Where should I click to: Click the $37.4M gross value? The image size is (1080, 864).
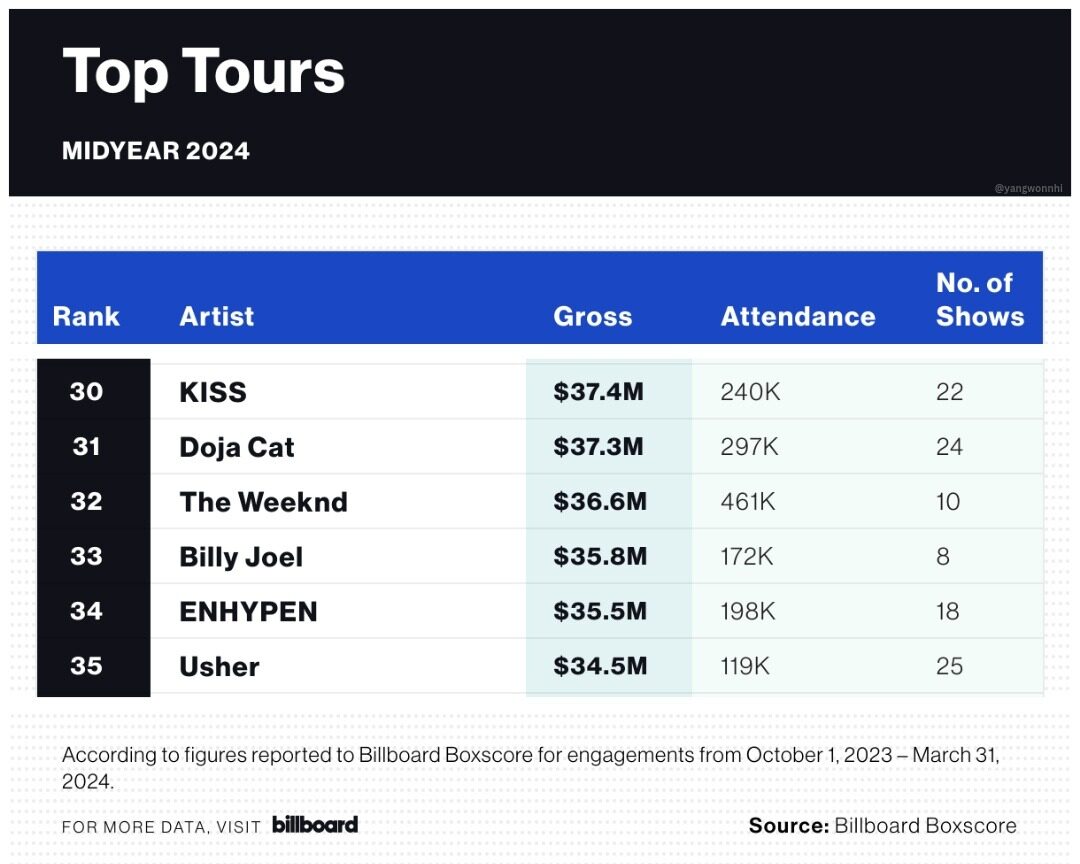click(x=598, y=392)
